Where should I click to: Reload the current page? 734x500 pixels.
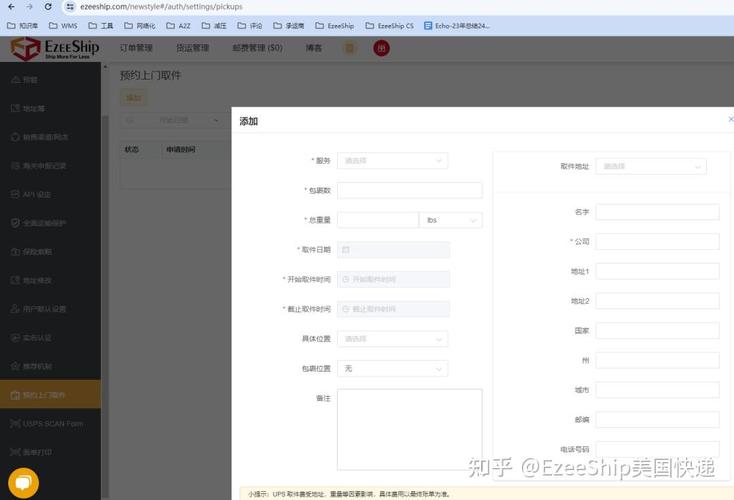(48, 7)
